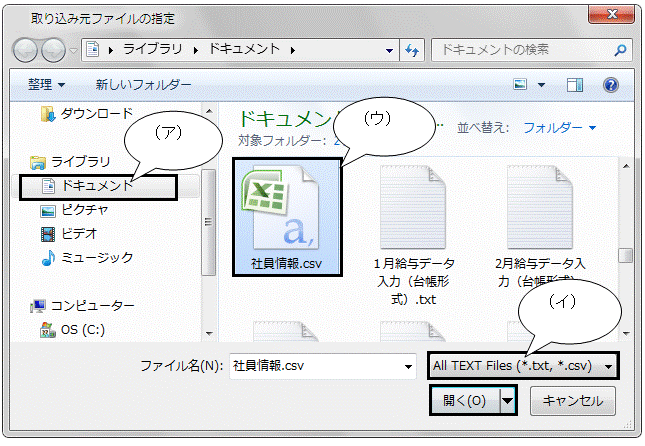Click 新しいフォルダー button

pyautogui.click(x=143, y=85)
